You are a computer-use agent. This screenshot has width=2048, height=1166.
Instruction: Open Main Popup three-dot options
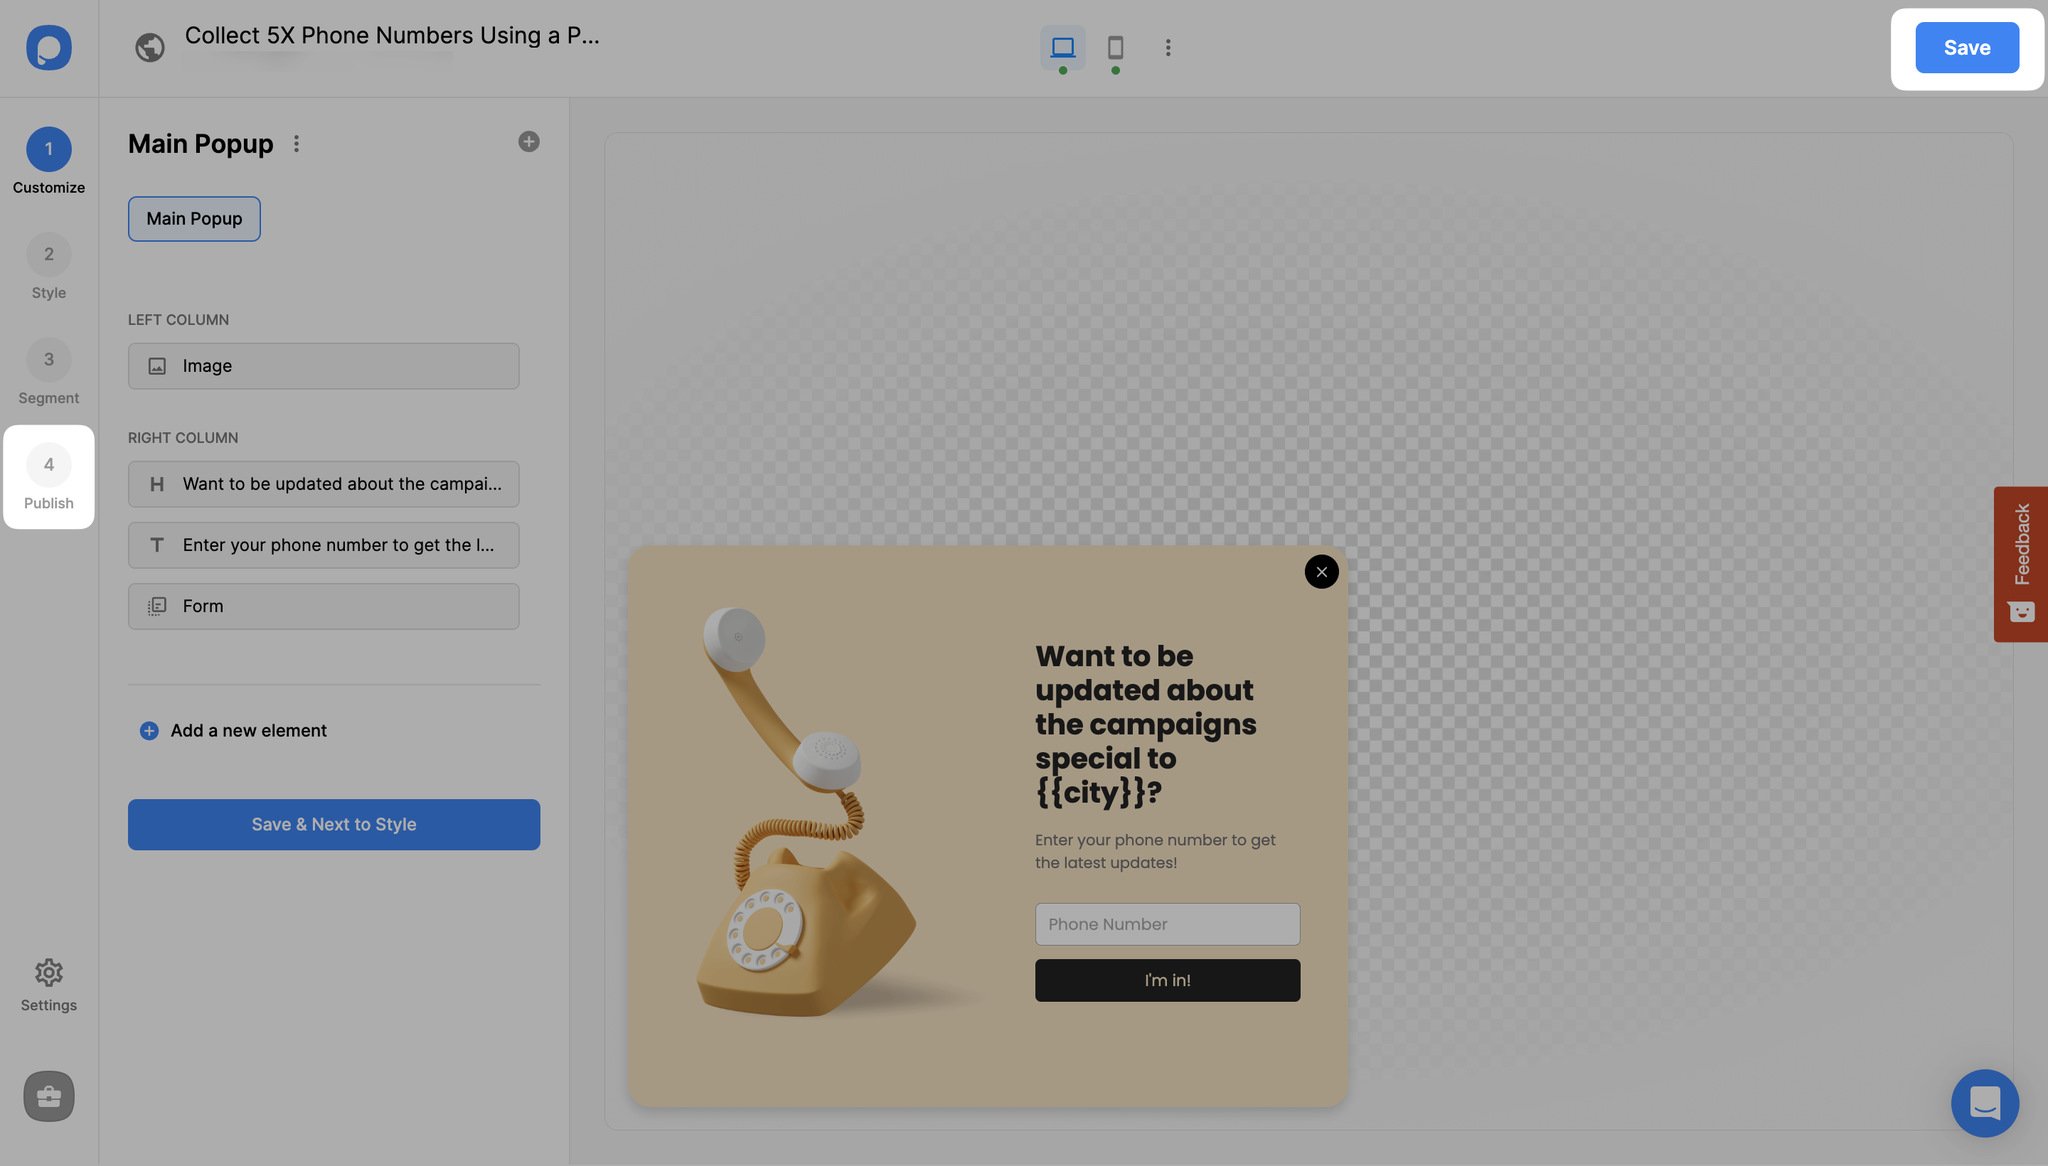pyautogui.click(x=296, y=144)
